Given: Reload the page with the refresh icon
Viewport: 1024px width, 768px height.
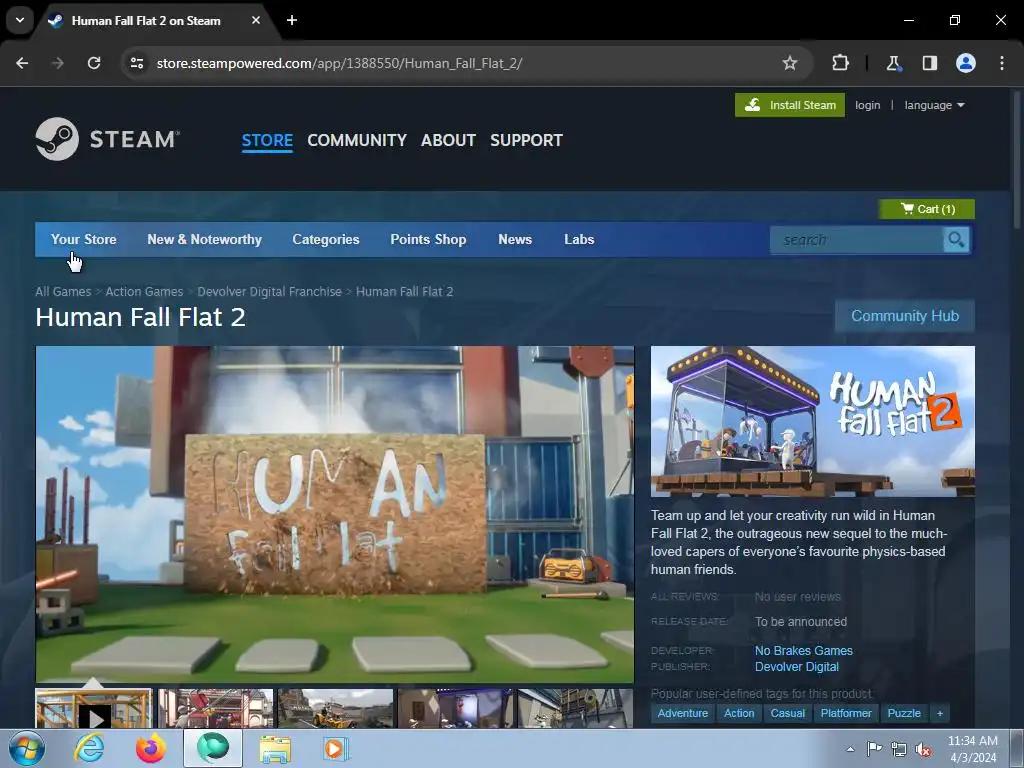Looking at the screenshot, I should [94, 63].
